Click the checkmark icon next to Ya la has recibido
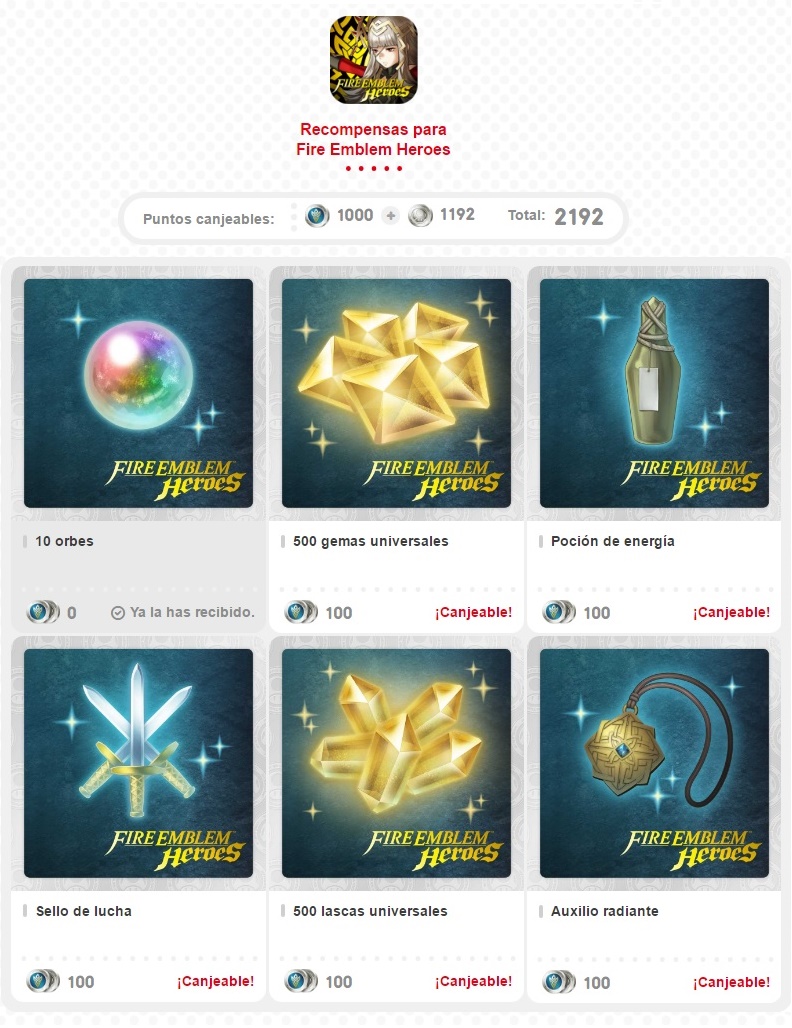Screen dimensions: 792x1028 [117, 613]
